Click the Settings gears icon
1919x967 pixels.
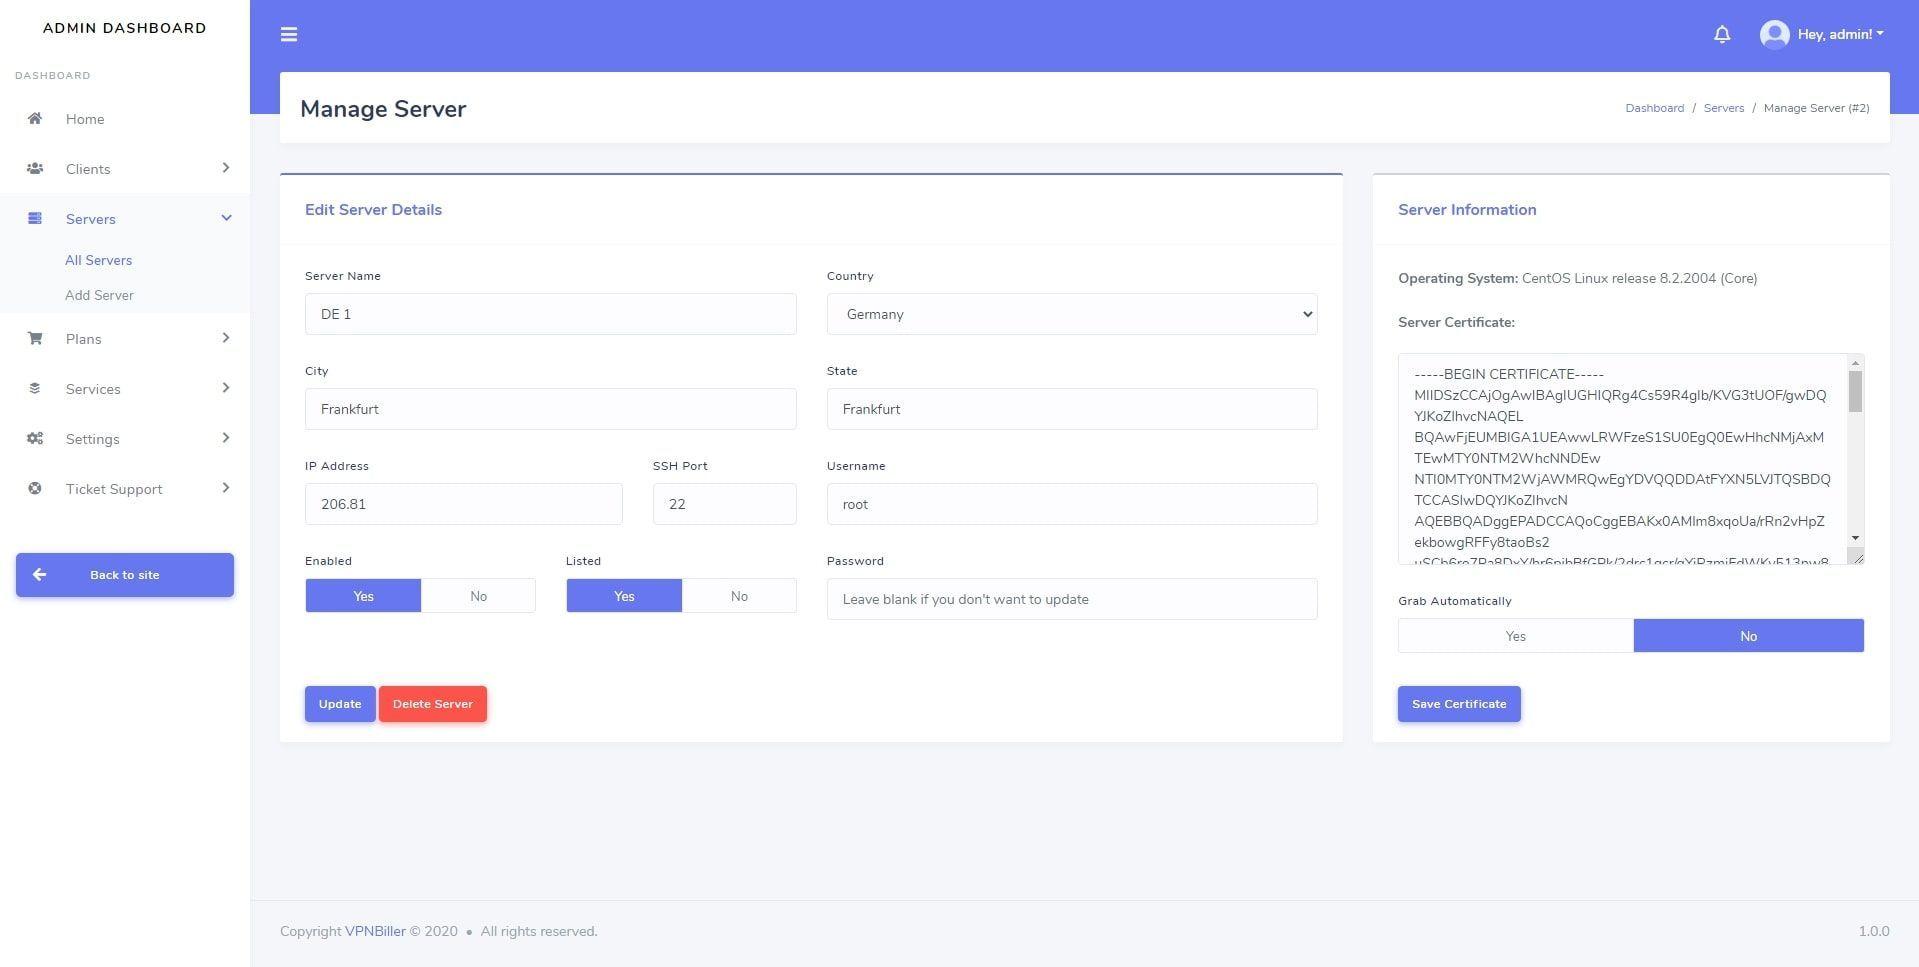point(35,438)
